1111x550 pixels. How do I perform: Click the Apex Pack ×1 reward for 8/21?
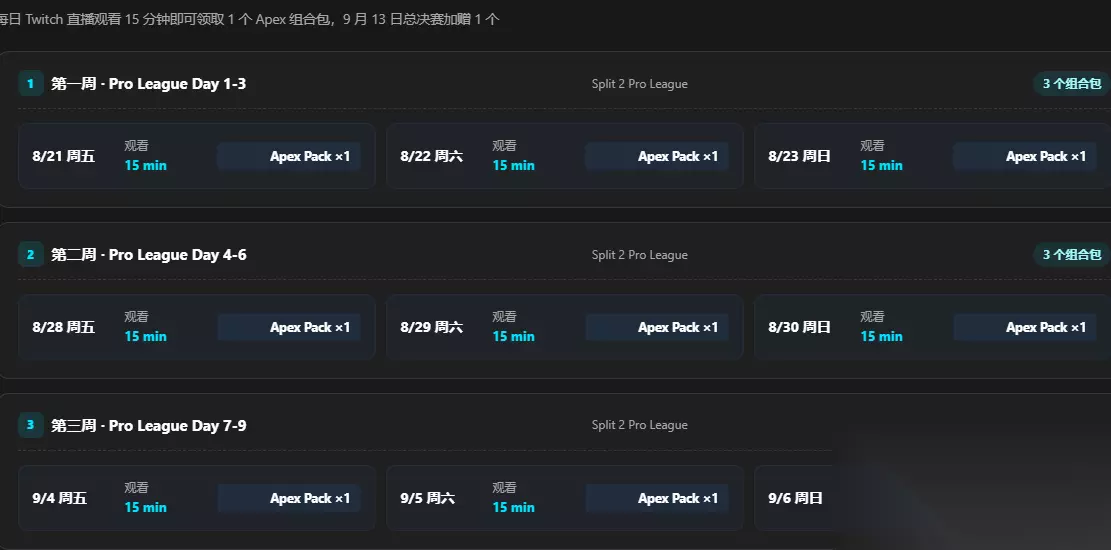[x=289, y=156]
